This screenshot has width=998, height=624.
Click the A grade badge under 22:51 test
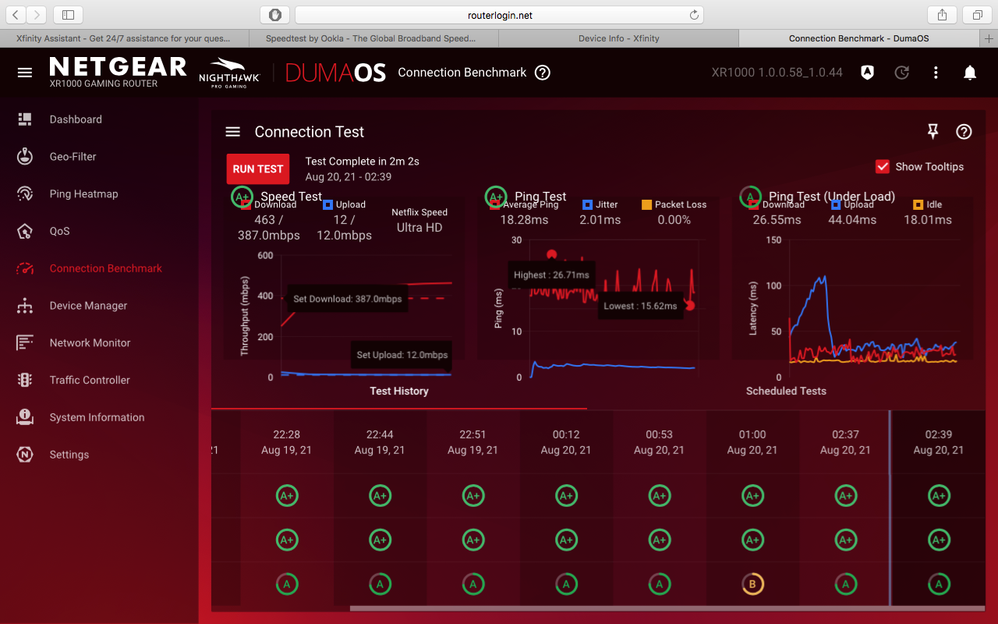[473, 584]
